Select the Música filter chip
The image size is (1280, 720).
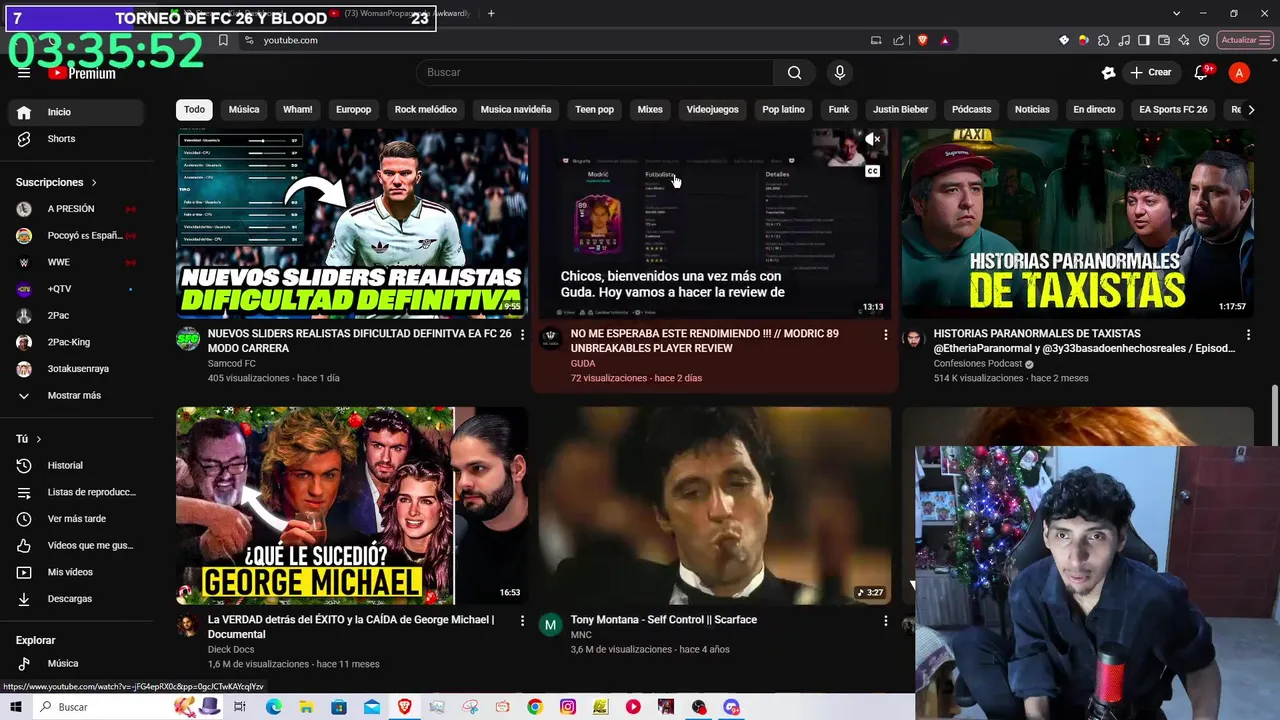[244, 110]
